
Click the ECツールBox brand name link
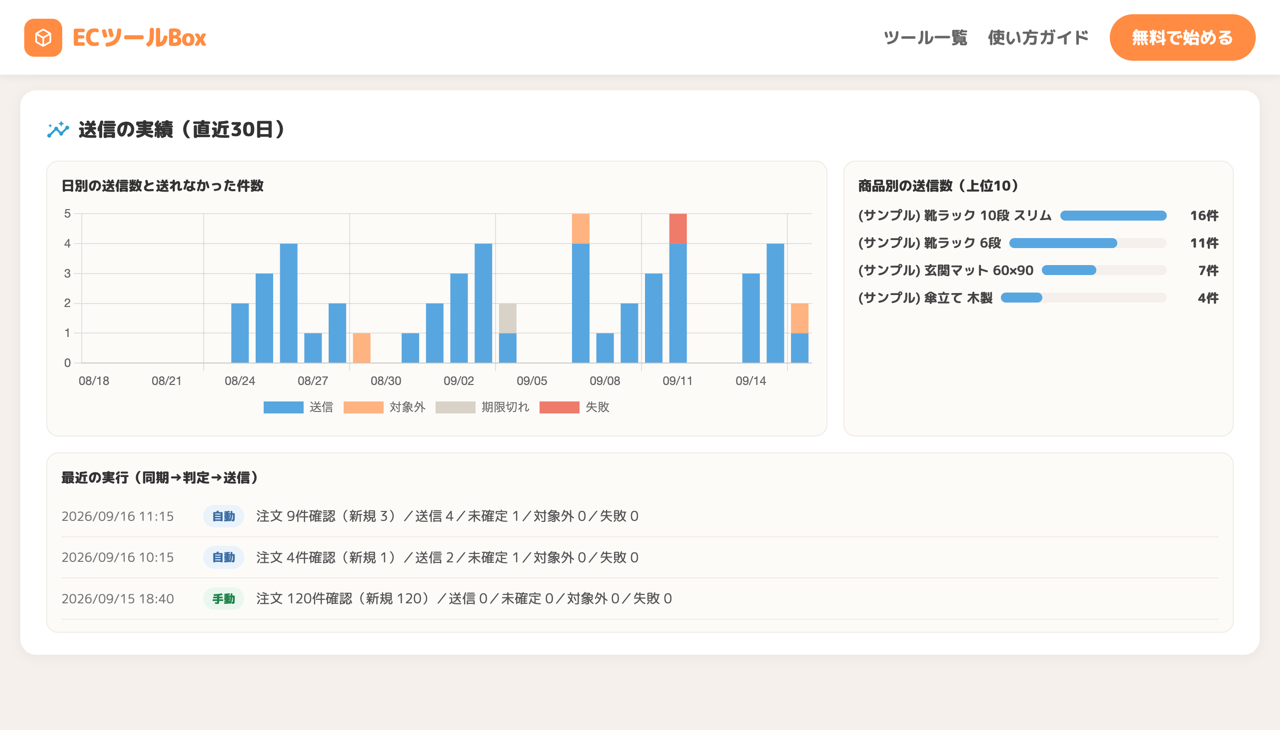(x=139, y=38)
